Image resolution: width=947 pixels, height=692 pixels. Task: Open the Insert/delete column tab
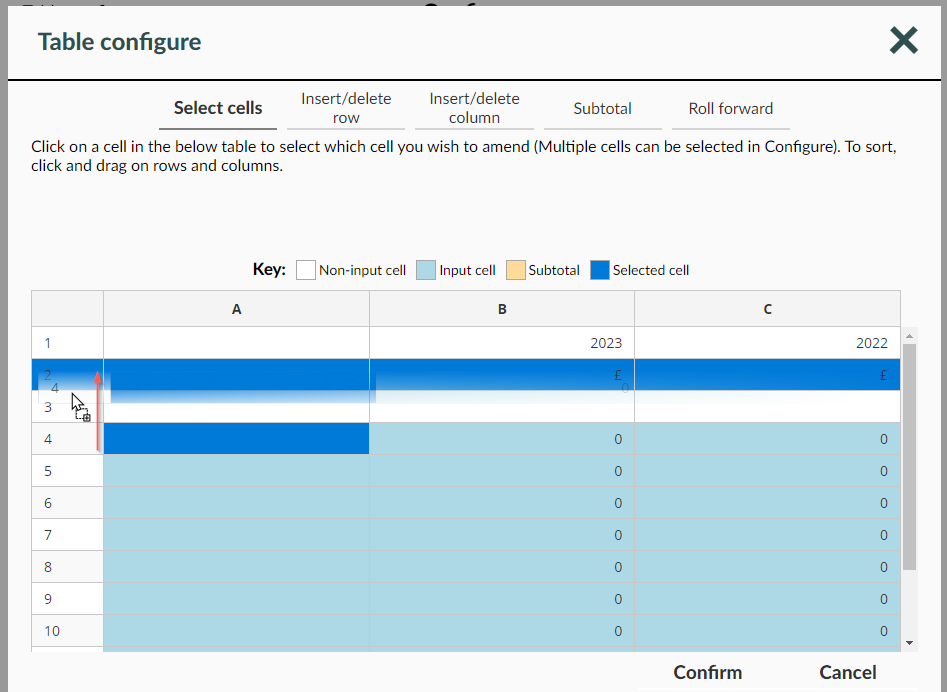point(474,108)
